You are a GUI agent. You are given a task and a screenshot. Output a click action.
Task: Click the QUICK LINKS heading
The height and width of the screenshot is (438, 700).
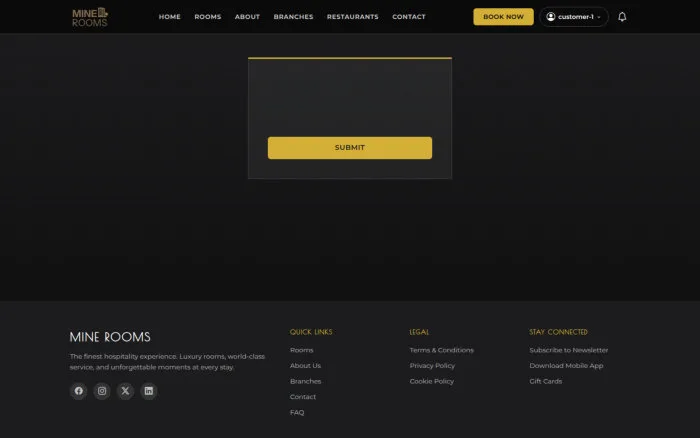pos(311,332)
